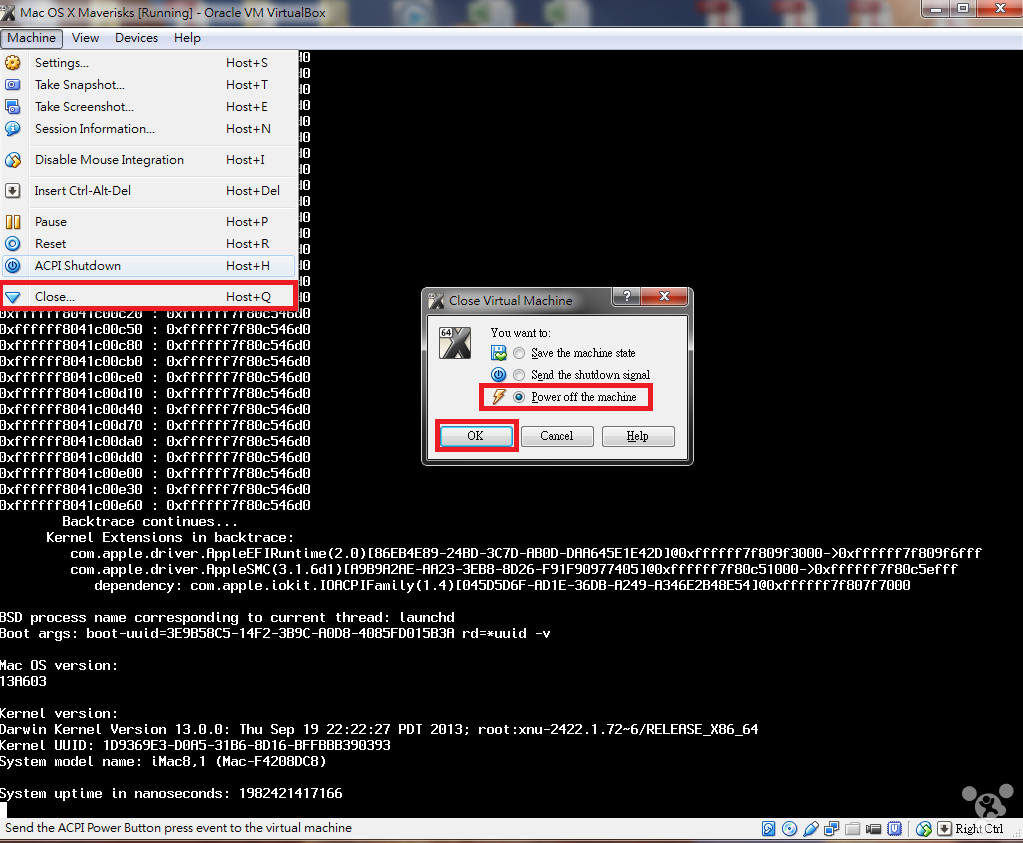Click the mouse integration status icon
The image size is (1023, 843).
(923, 828)
